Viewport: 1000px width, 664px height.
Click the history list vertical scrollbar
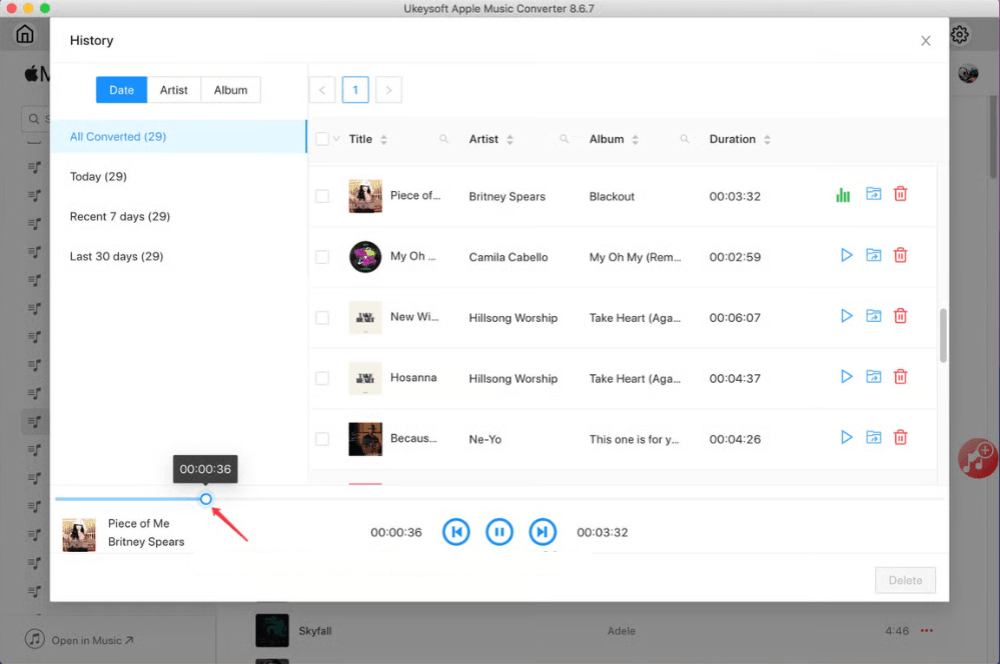[x=943, y=336]
